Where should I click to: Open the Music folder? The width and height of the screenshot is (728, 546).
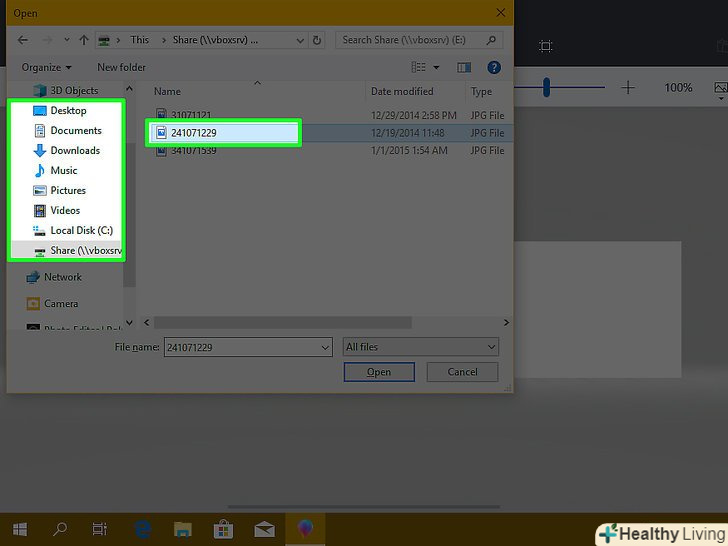click(x=55, y=170)
